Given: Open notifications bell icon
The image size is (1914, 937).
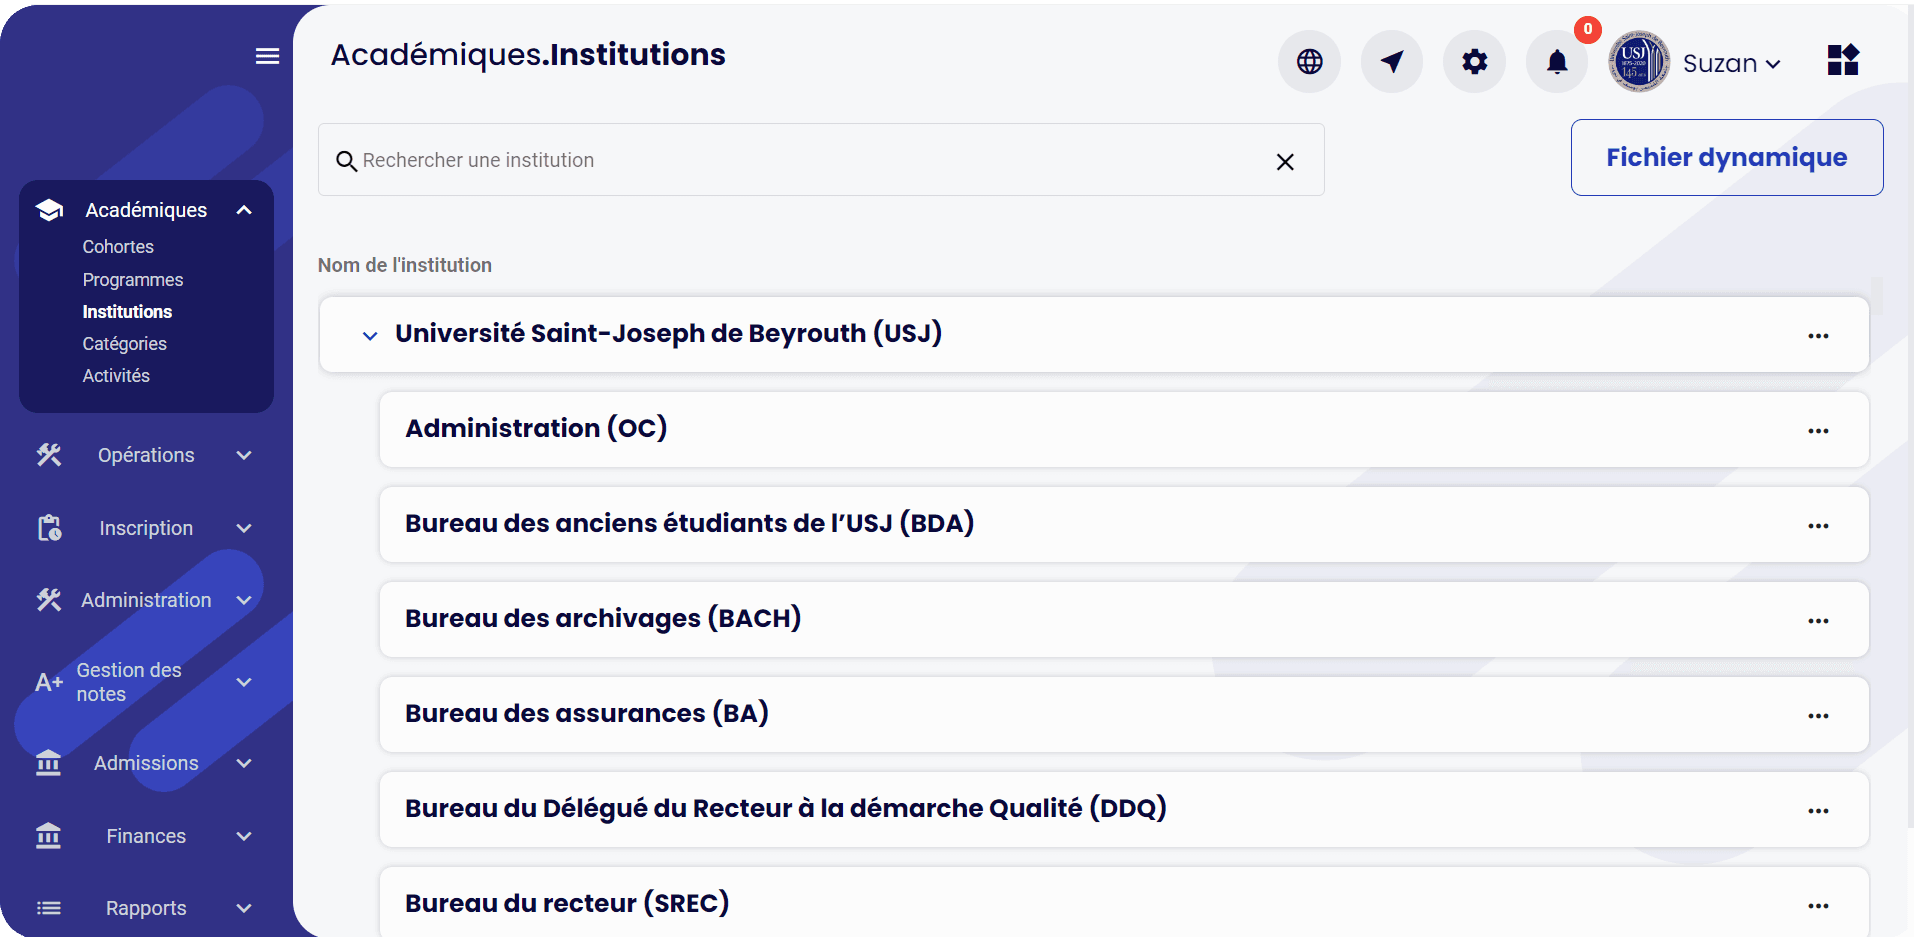Looking at the screenshot, I should [1557, 62].
